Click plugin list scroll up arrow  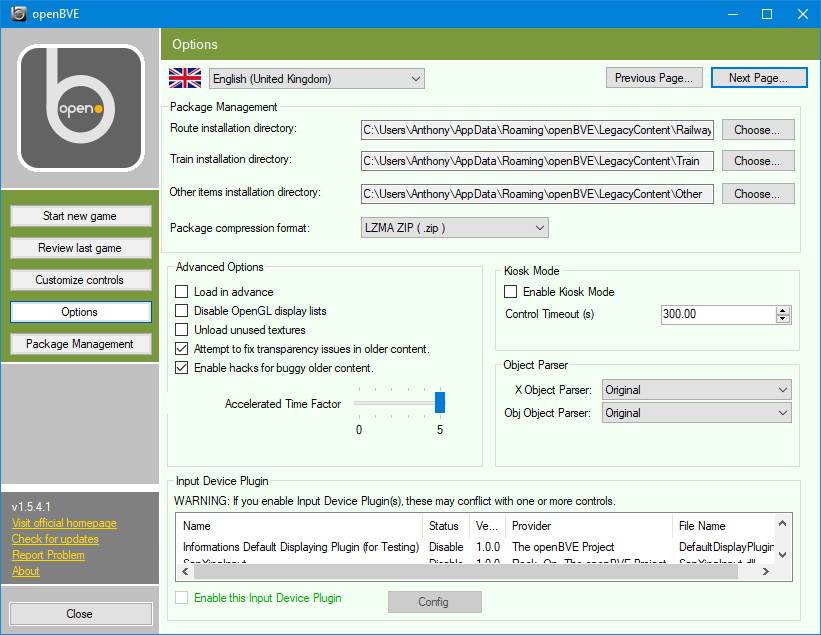(782, 523)
